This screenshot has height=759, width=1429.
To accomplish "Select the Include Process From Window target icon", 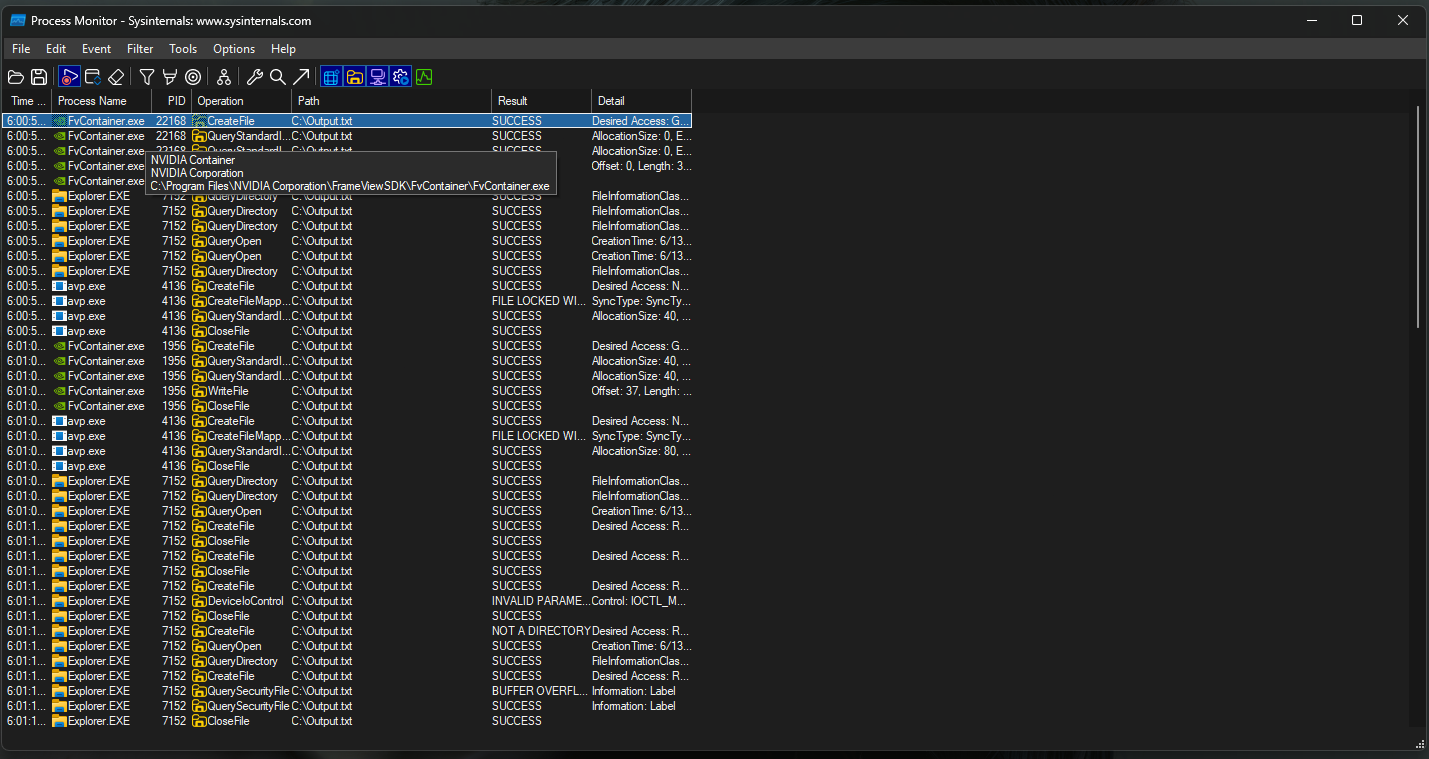I will coord(193,77).
